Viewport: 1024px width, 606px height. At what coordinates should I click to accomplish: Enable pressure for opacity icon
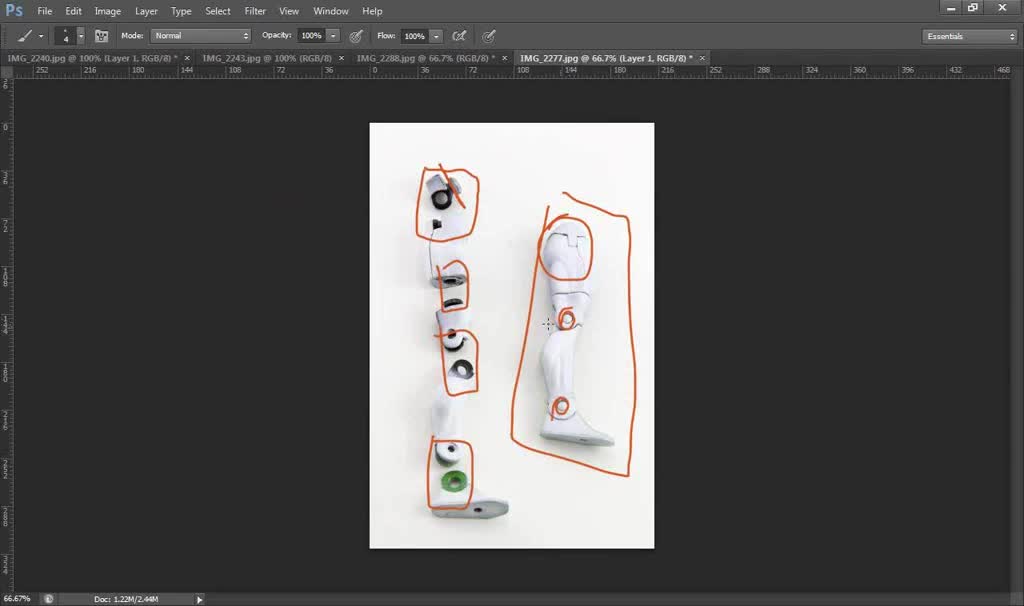[356, 36]
